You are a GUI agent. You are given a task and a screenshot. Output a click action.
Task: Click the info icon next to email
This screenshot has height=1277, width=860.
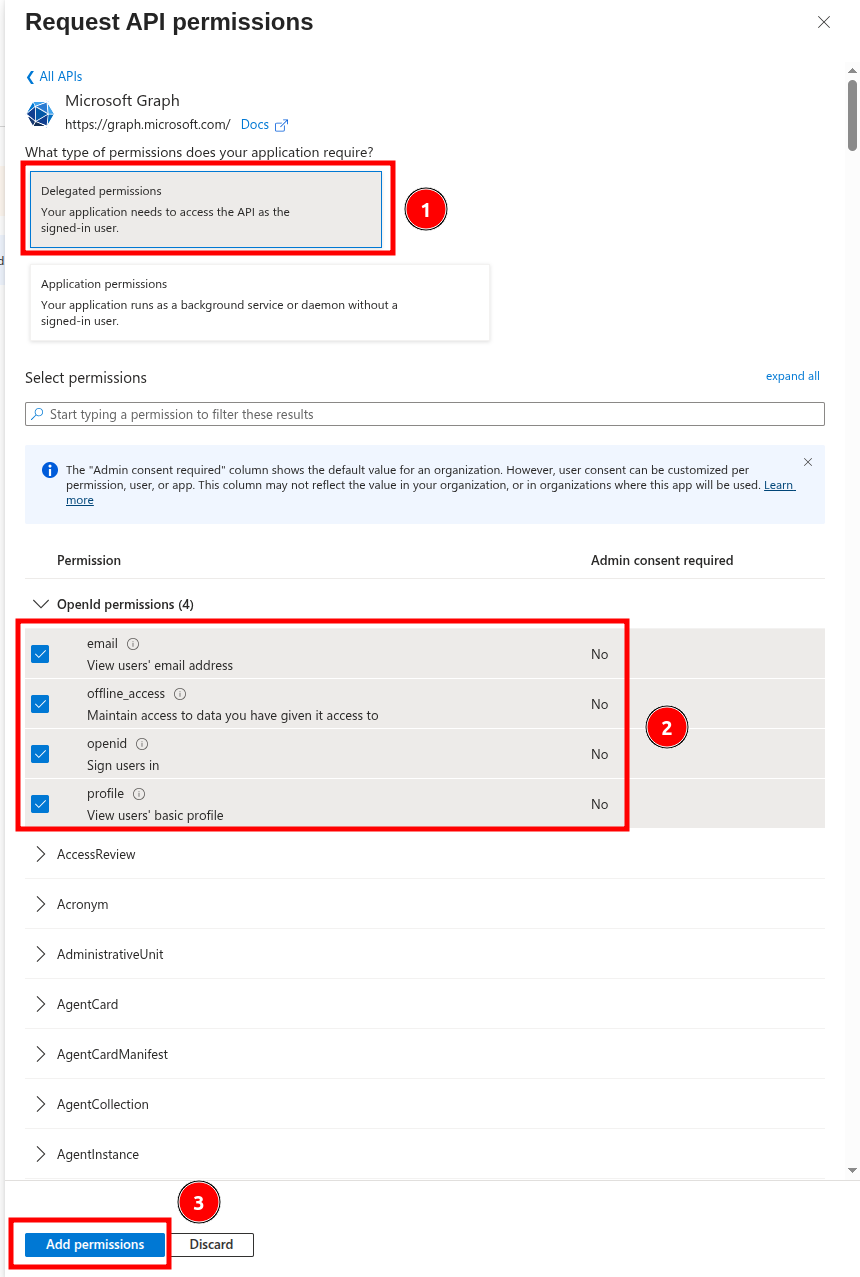pyautogui.click(x=133, y=644)
